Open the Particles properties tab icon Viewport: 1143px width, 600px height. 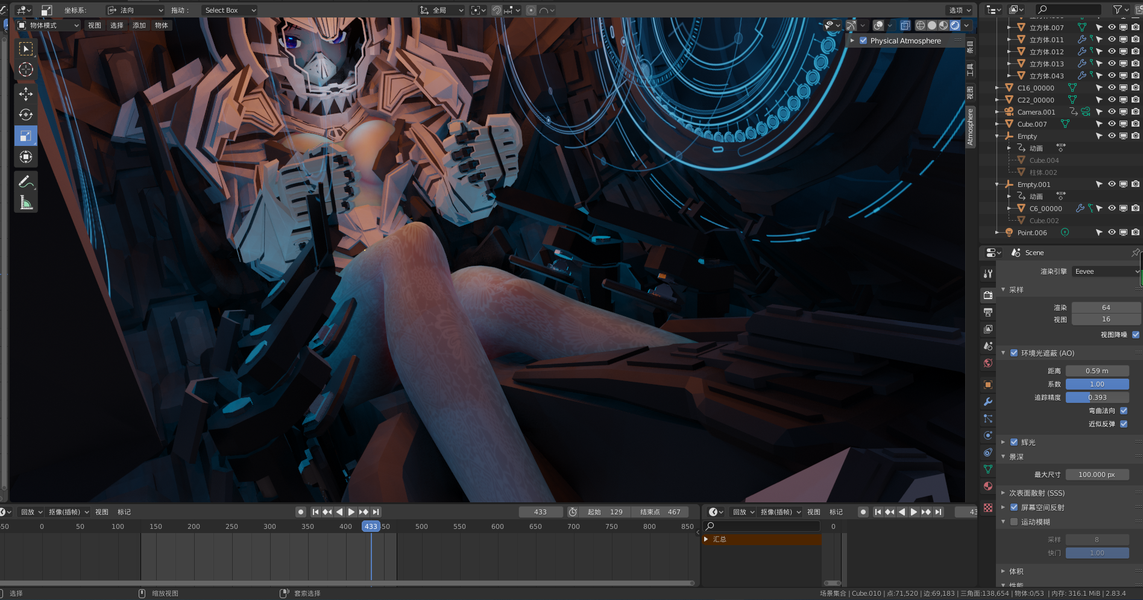point(988,418)
